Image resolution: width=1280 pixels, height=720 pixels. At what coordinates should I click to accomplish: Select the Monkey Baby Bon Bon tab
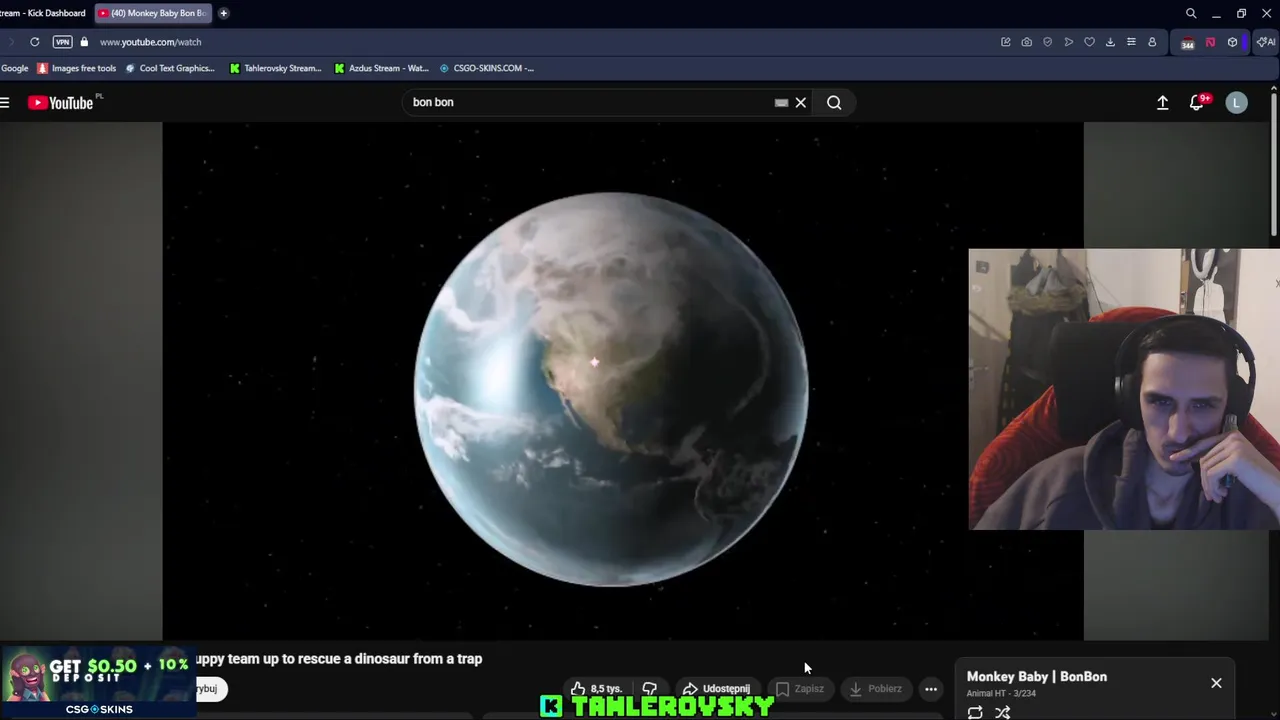coord(152,13)
